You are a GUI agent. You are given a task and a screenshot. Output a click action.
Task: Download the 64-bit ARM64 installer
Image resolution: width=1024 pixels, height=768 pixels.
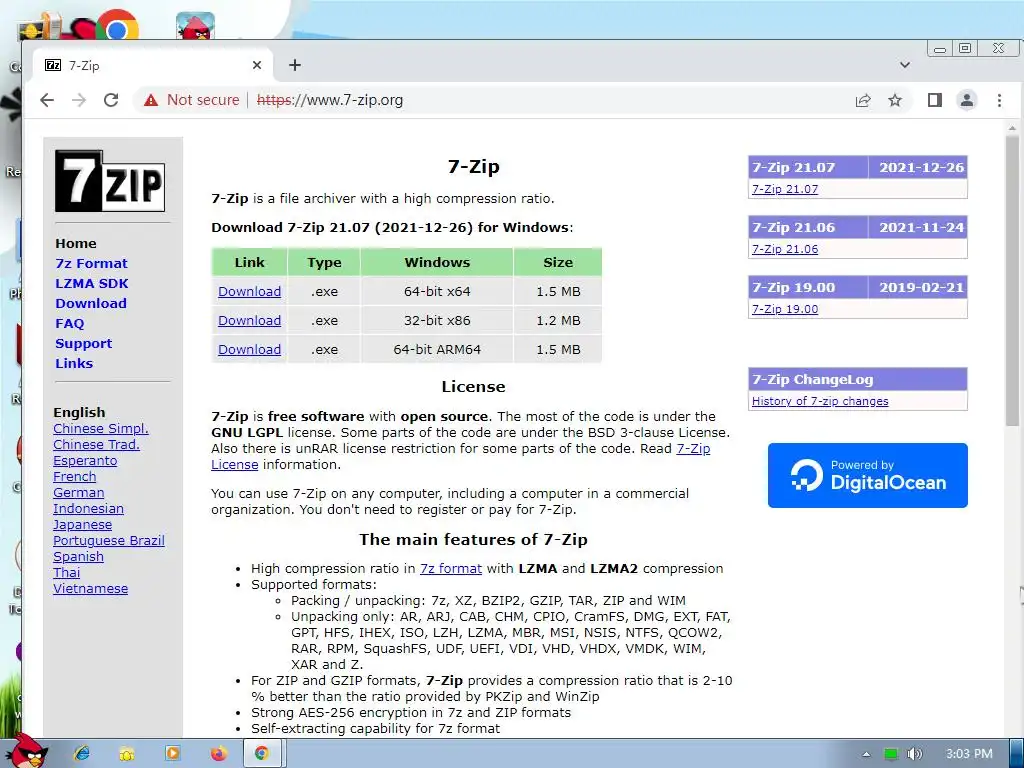click(249, 349)
